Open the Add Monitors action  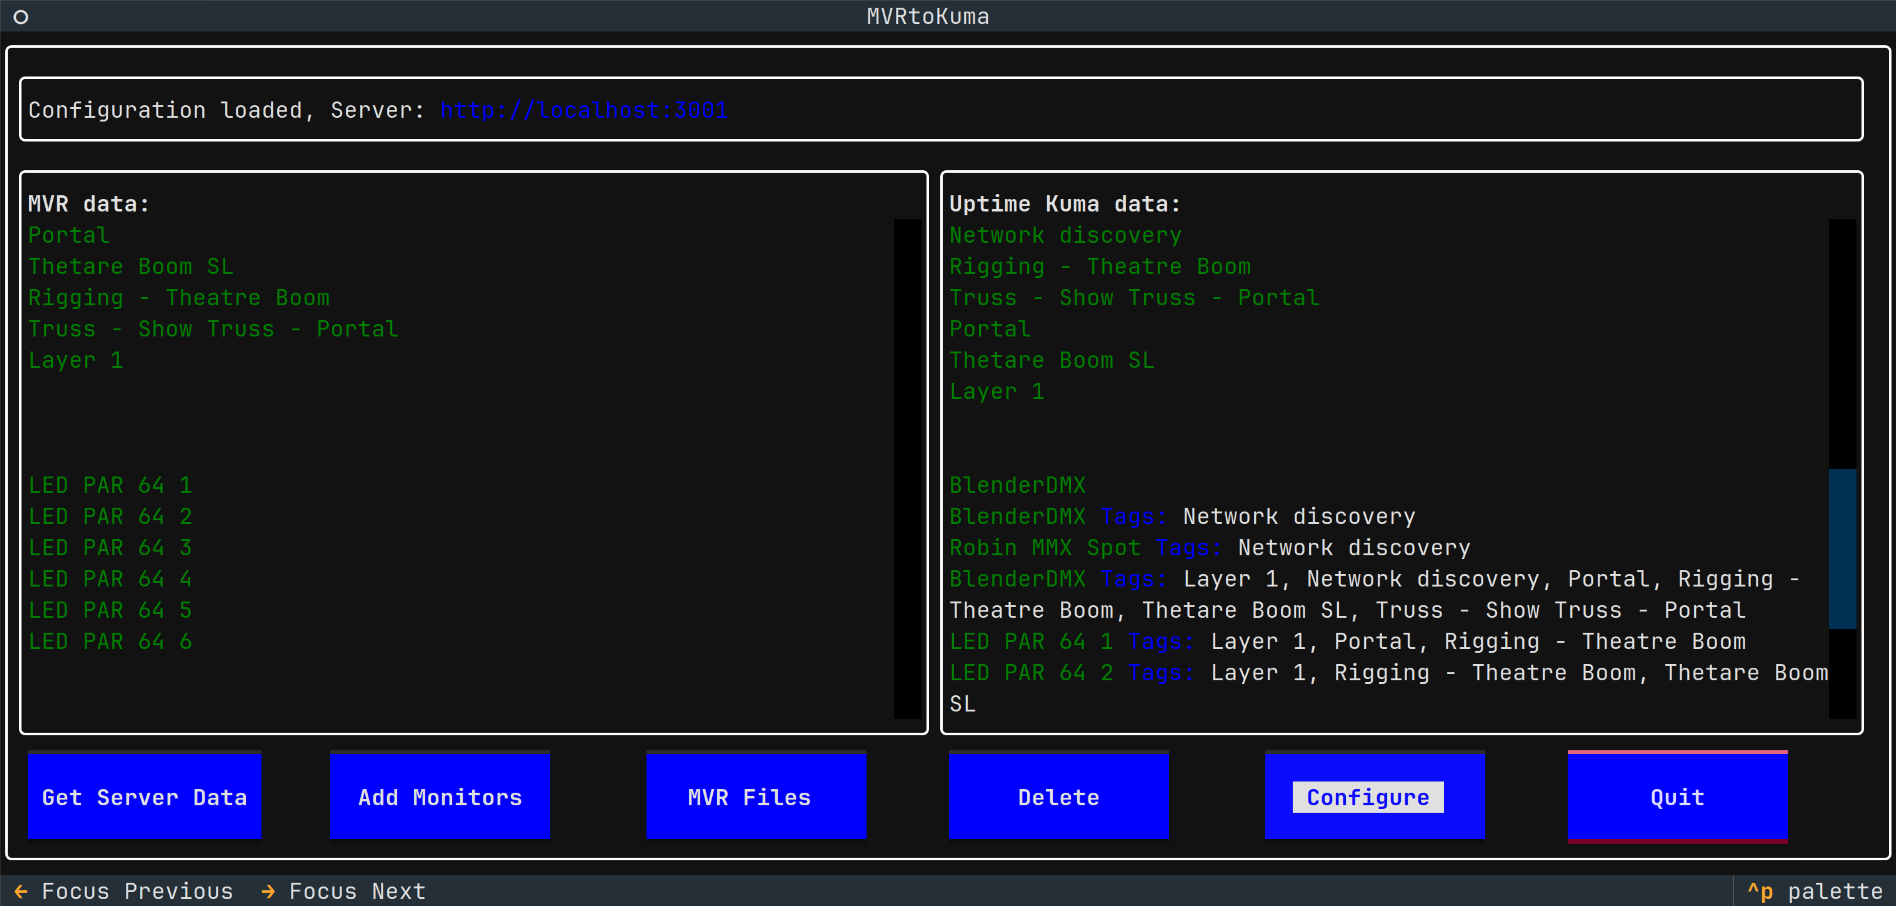(440, 796)
